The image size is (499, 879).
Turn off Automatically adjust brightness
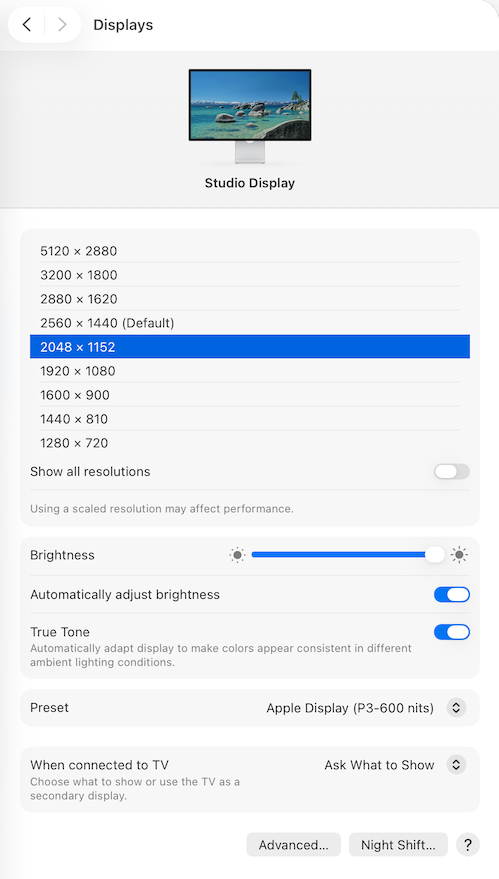(x=452, y=594)
